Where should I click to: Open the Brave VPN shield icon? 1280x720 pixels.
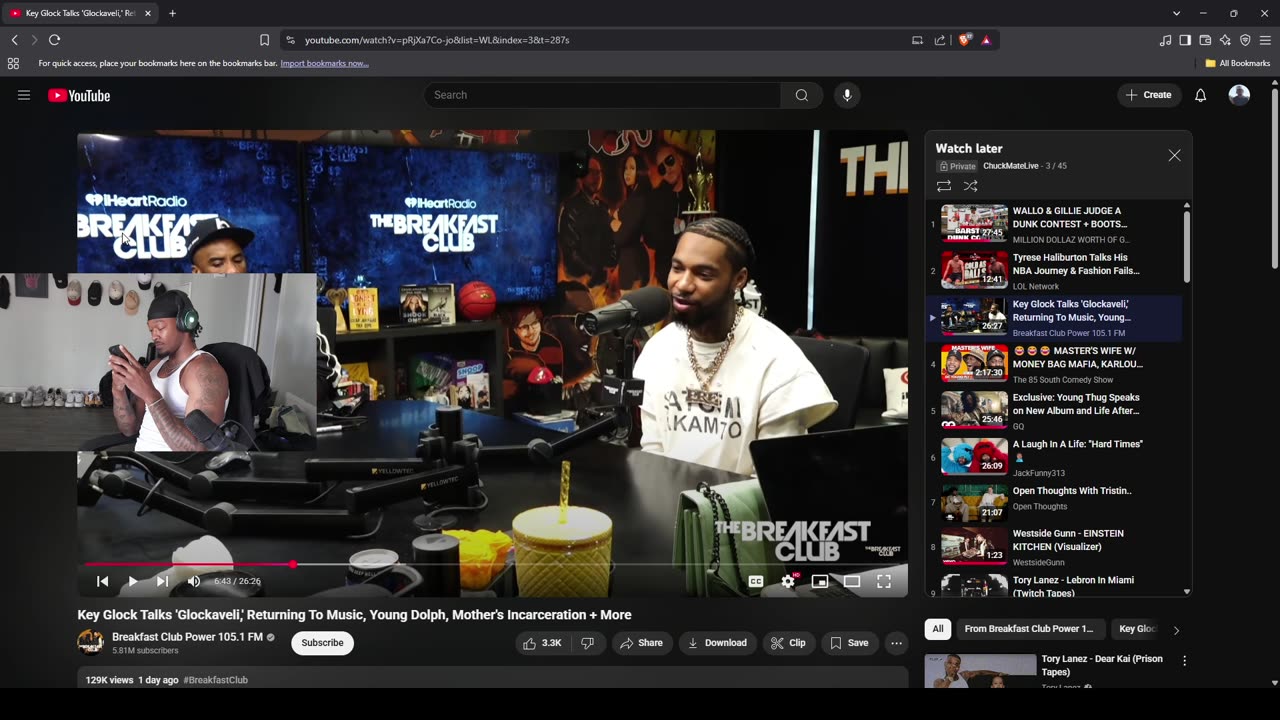(1245, 40)
